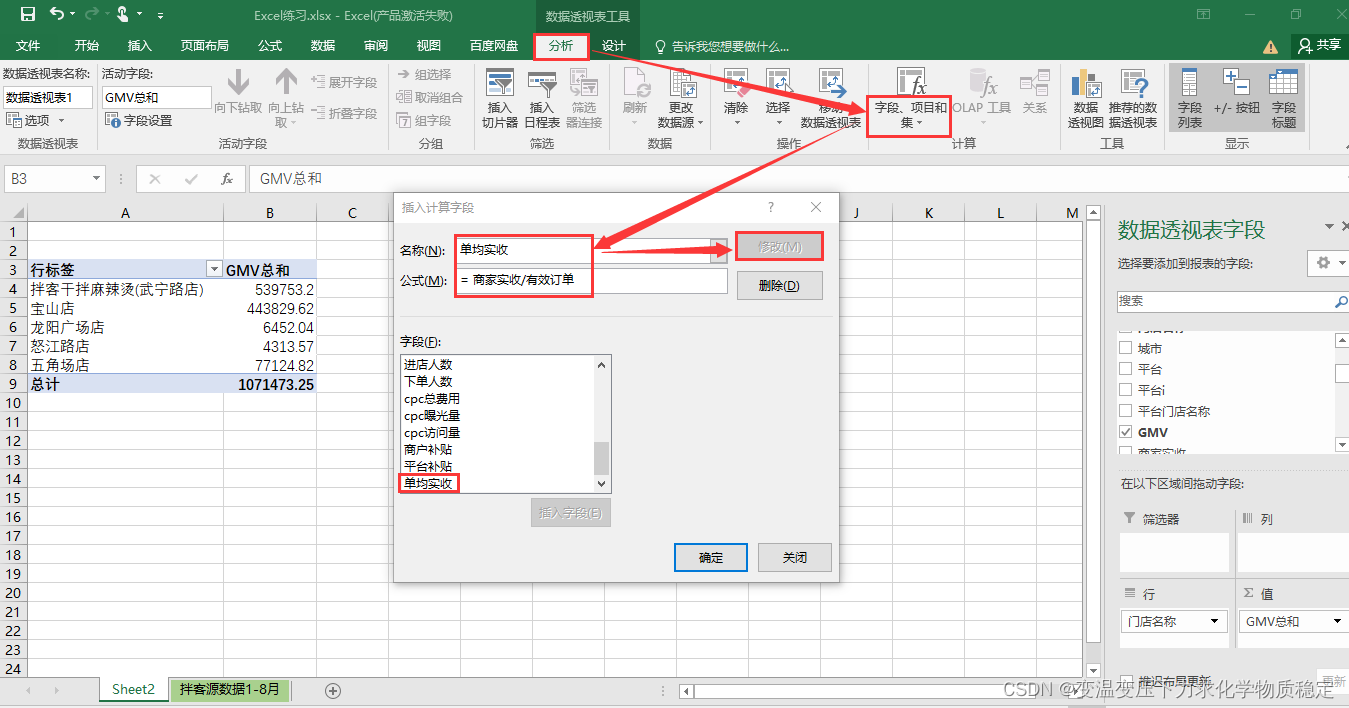The height and width of the screenshot is (708, 1349).
Task: Switch to 公式 ribbon tab
Action: [x=270, y=46]
